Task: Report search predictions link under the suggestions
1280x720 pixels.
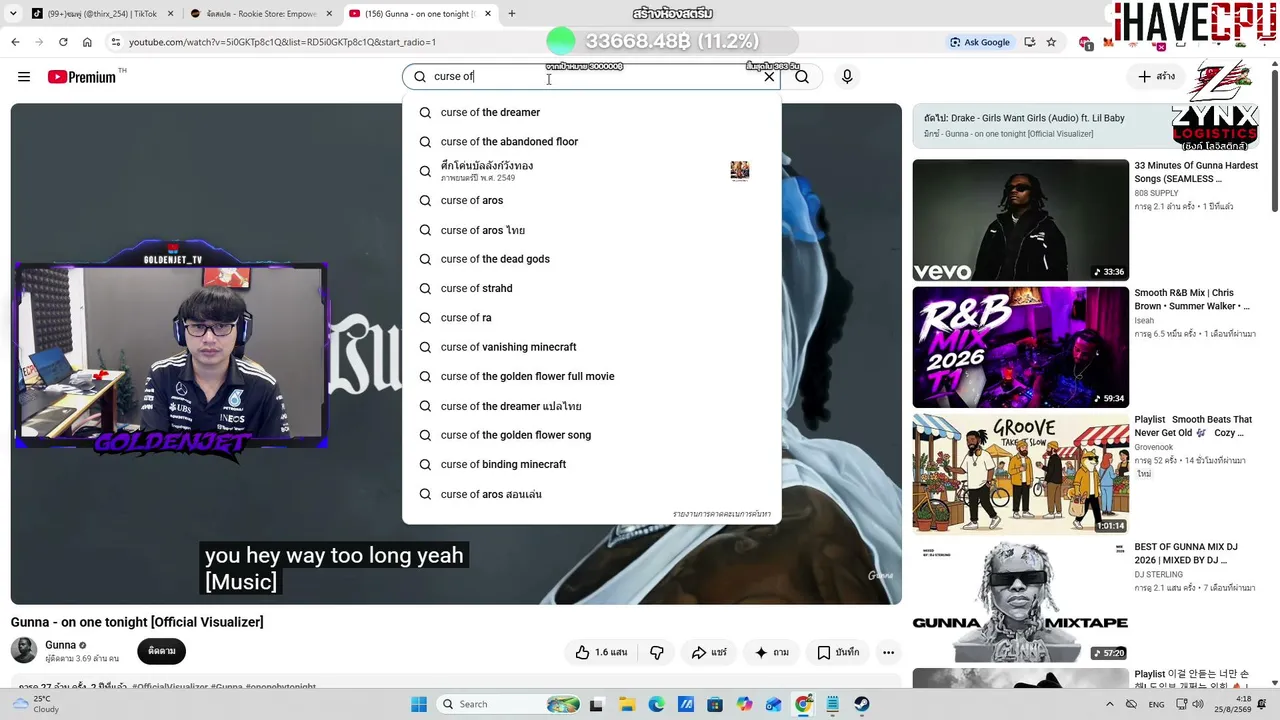Action: tap(721, 514)
